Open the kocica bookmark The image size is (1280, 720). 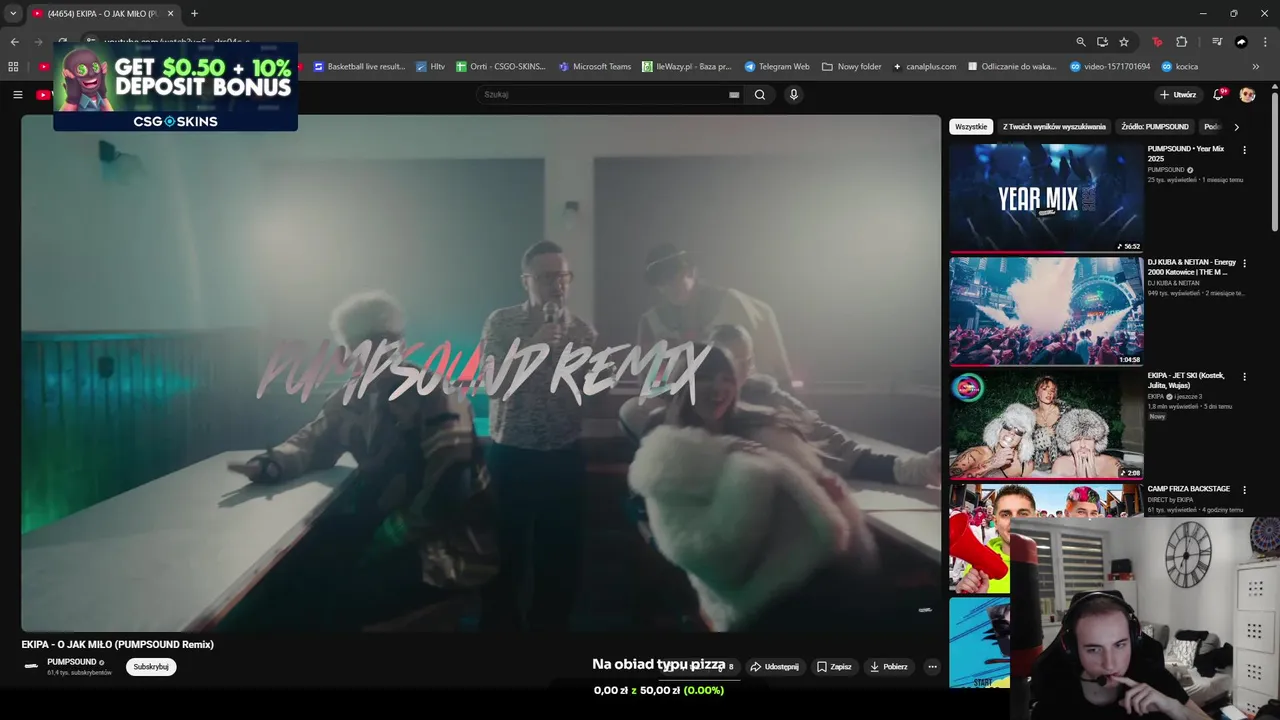[x=1180, y=67]
